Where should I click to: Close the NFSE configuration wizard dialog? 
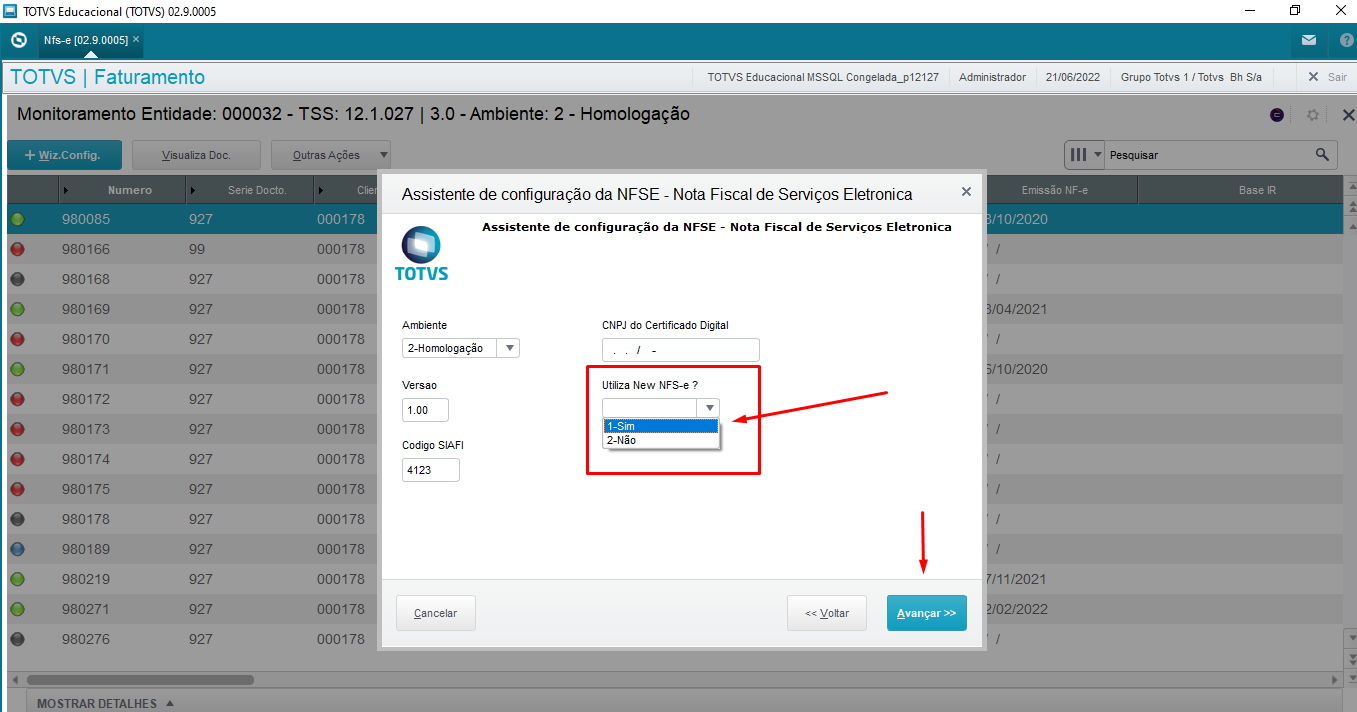click(x=966, y=192)
